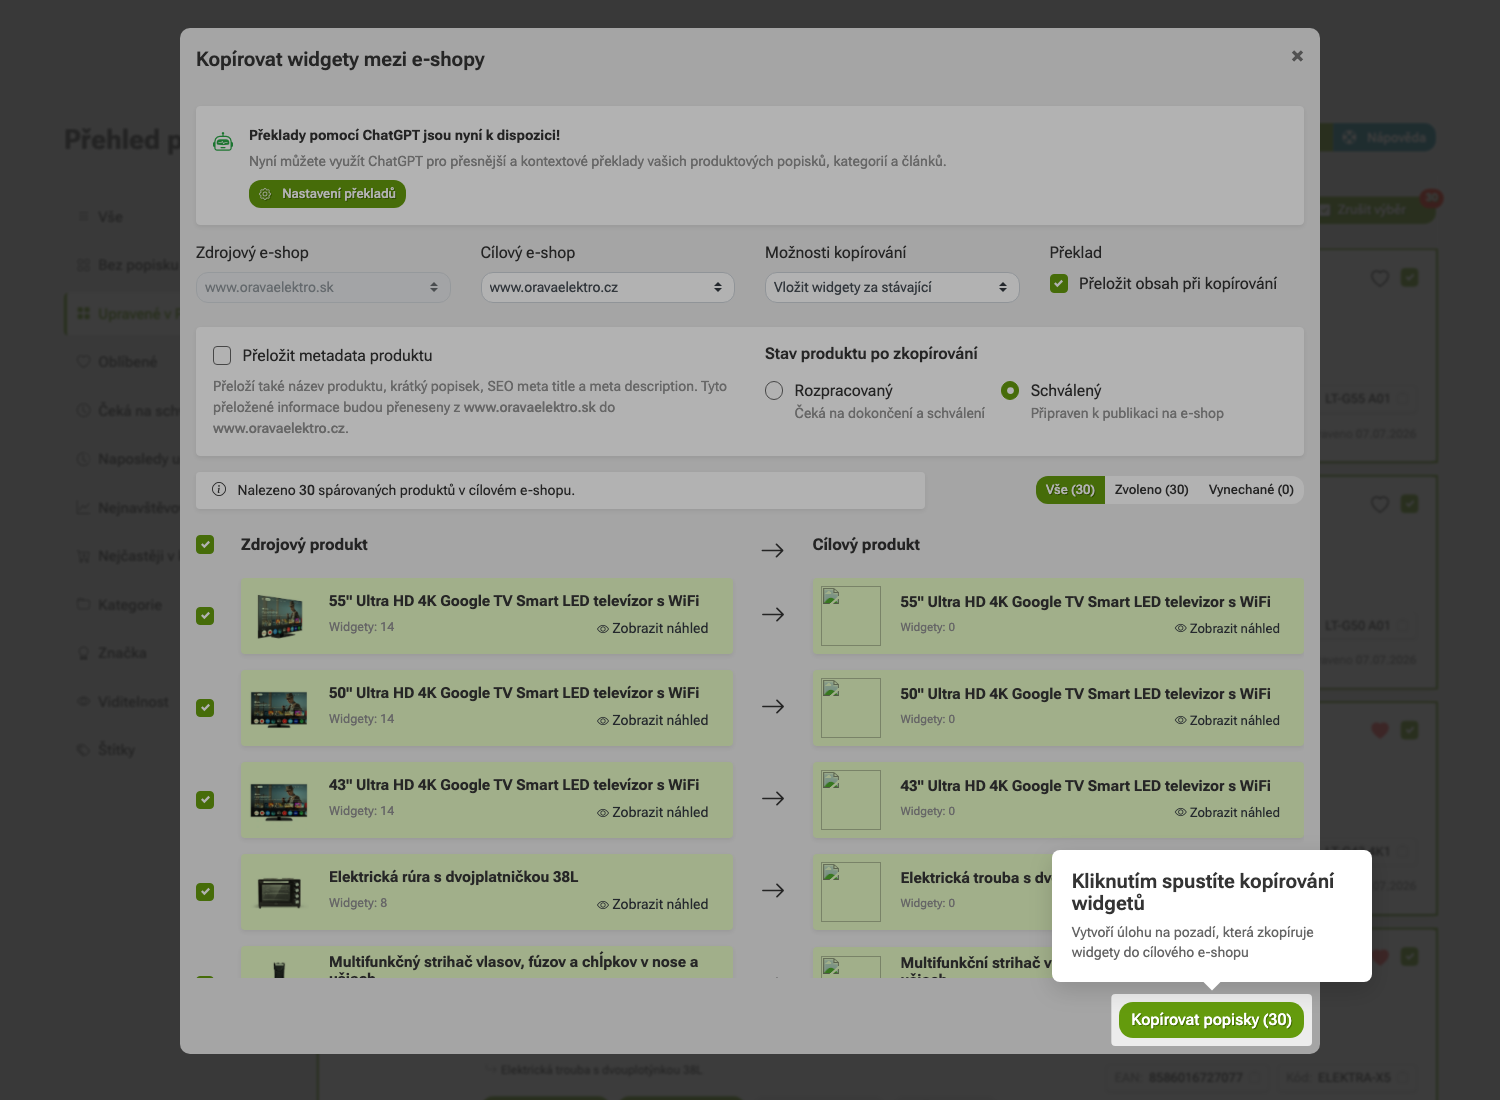Click the mapping arrow in Elektrická rúra row
Image resolution: width=1500 pixels, height=1100 pixels.
773,891
